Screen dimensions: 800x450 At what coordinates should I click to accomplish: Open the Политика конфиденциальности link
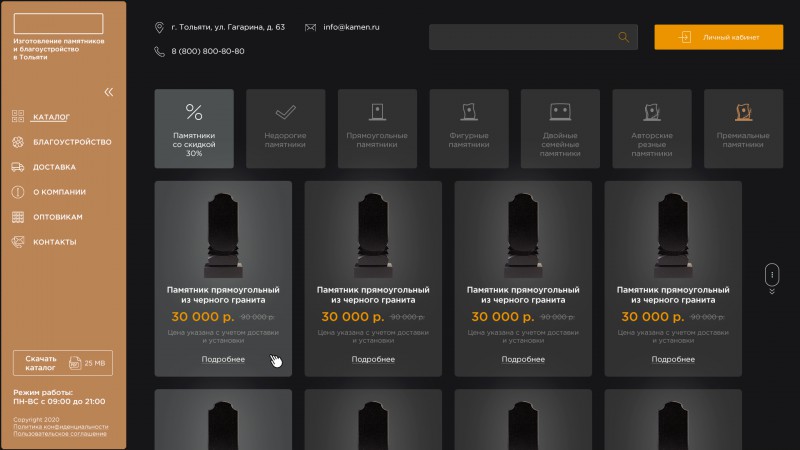tap(61, 427)
